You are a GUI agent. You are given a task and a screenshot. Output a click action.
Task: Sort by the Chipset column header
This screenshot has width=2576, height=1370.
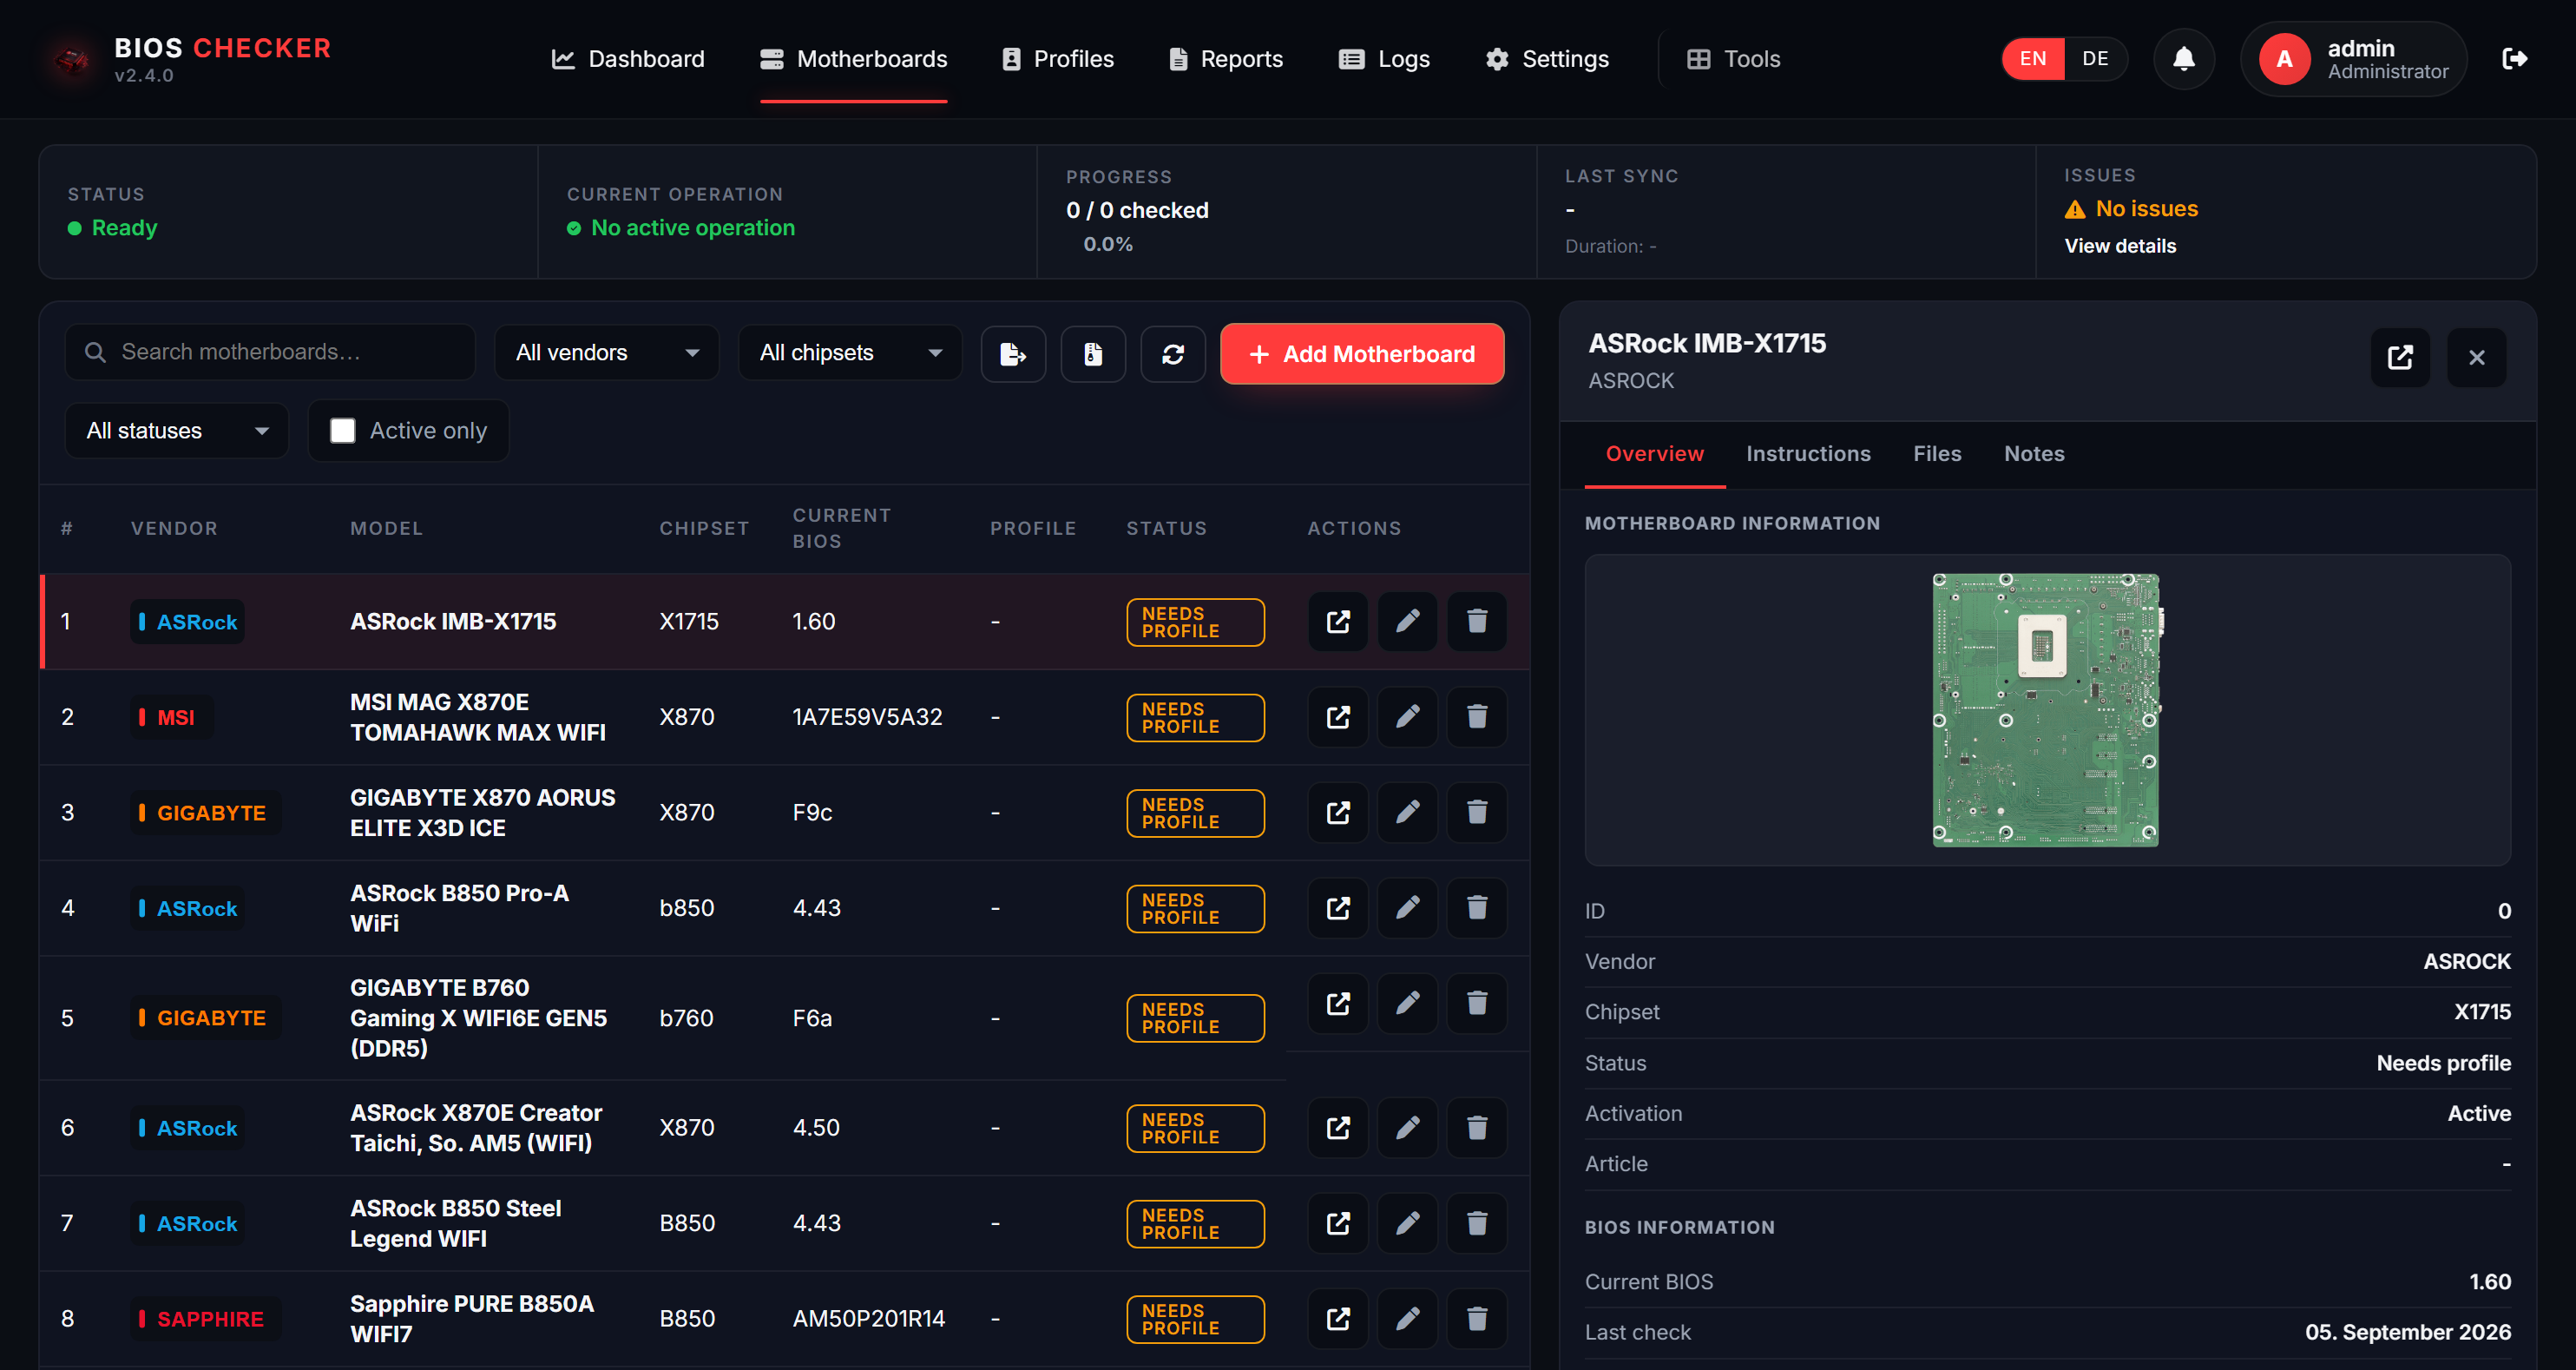(x=704, y=528)
